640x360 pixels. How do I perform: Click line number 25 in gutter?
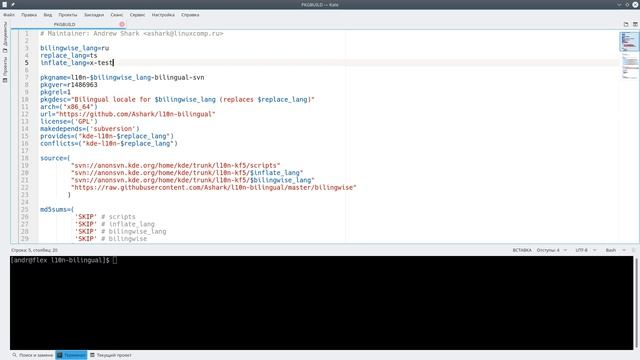(x=25, y=210)
